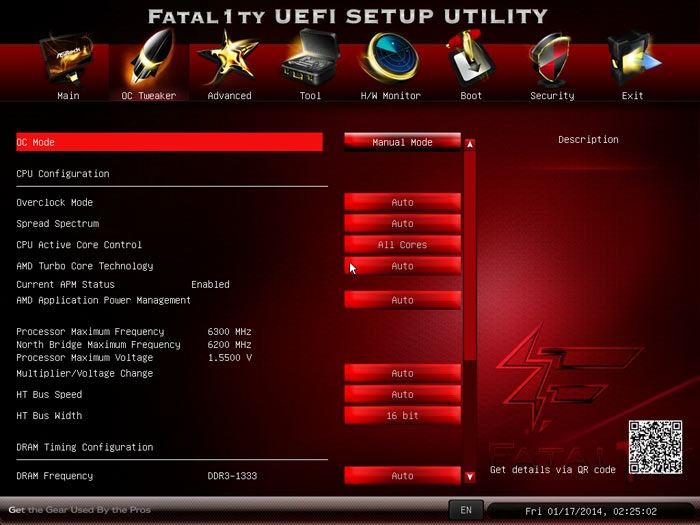
Task: Open the Boot joystick icon
Action: tap(471, 58)
